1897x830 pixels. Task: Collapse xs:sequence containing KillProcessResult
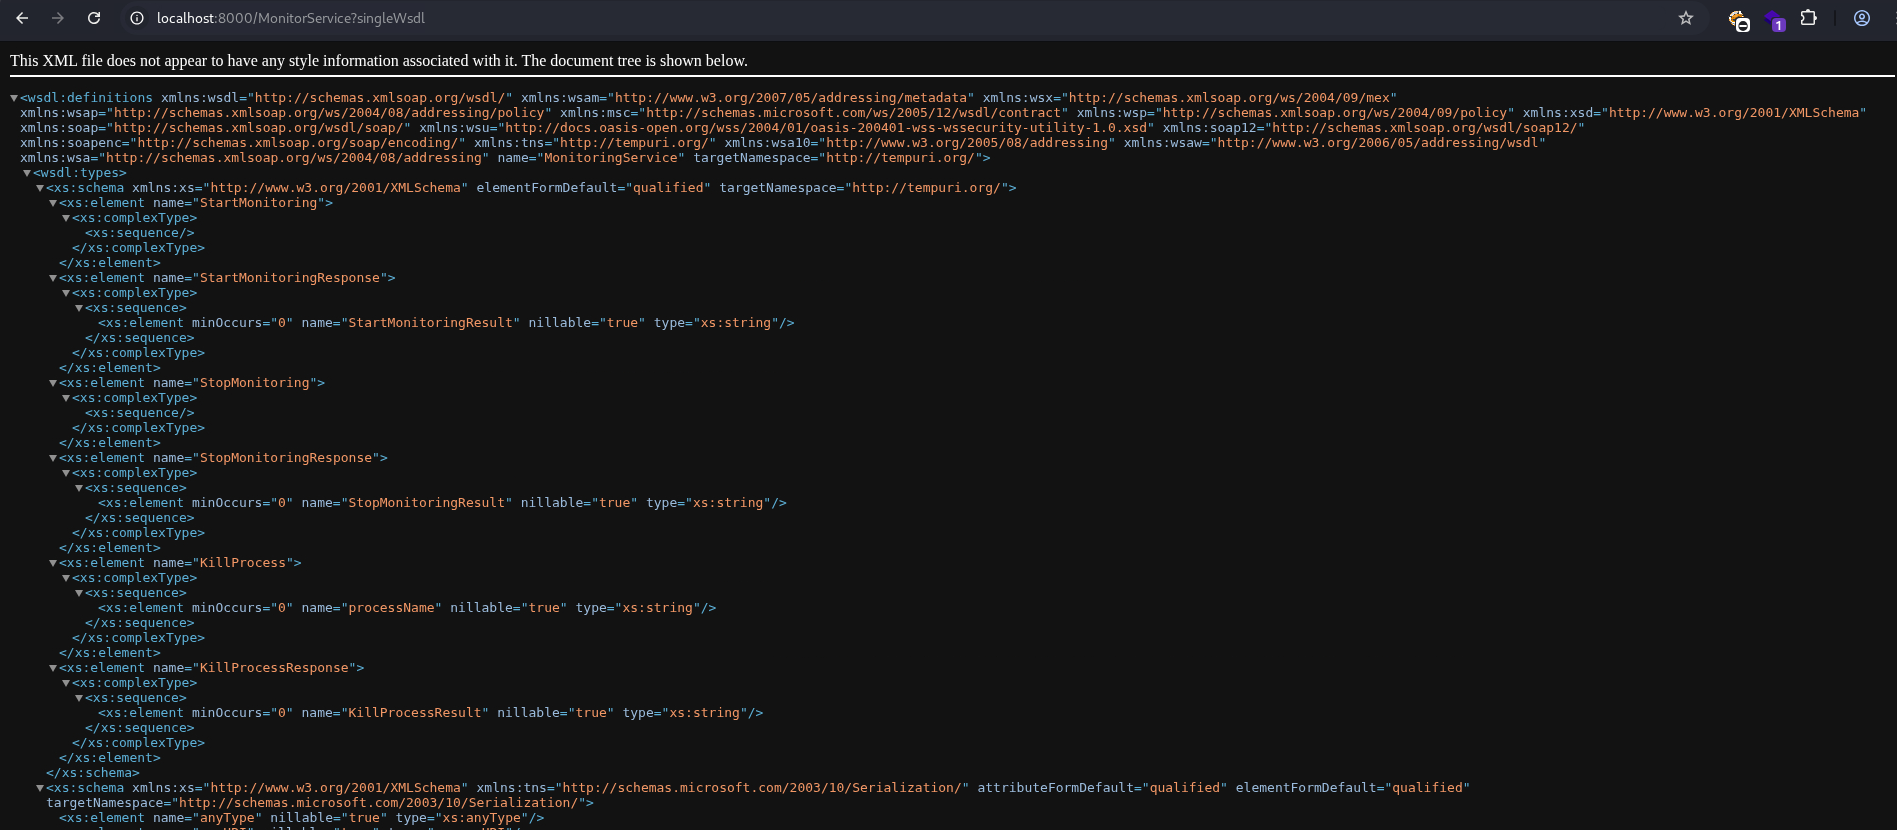click(x=79, y=698)
